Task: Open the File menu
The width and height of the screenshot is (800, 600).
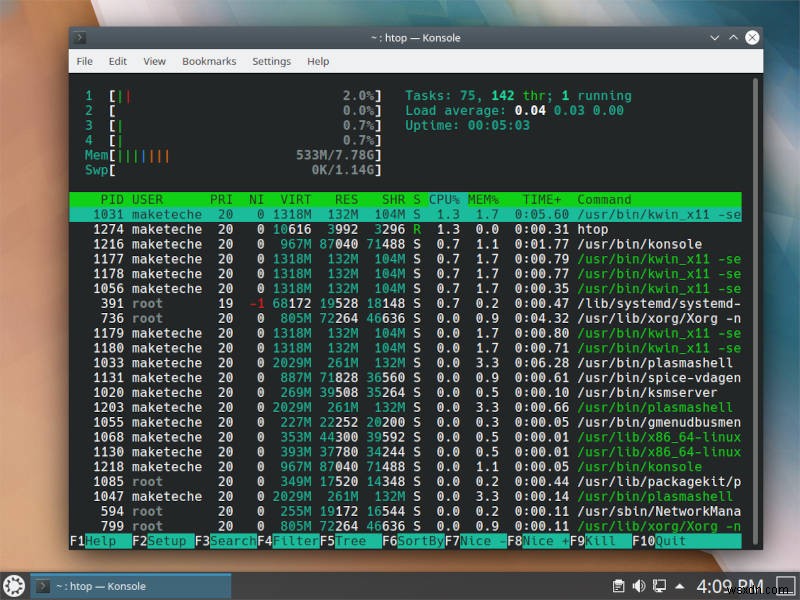Action: coord(84,61)
